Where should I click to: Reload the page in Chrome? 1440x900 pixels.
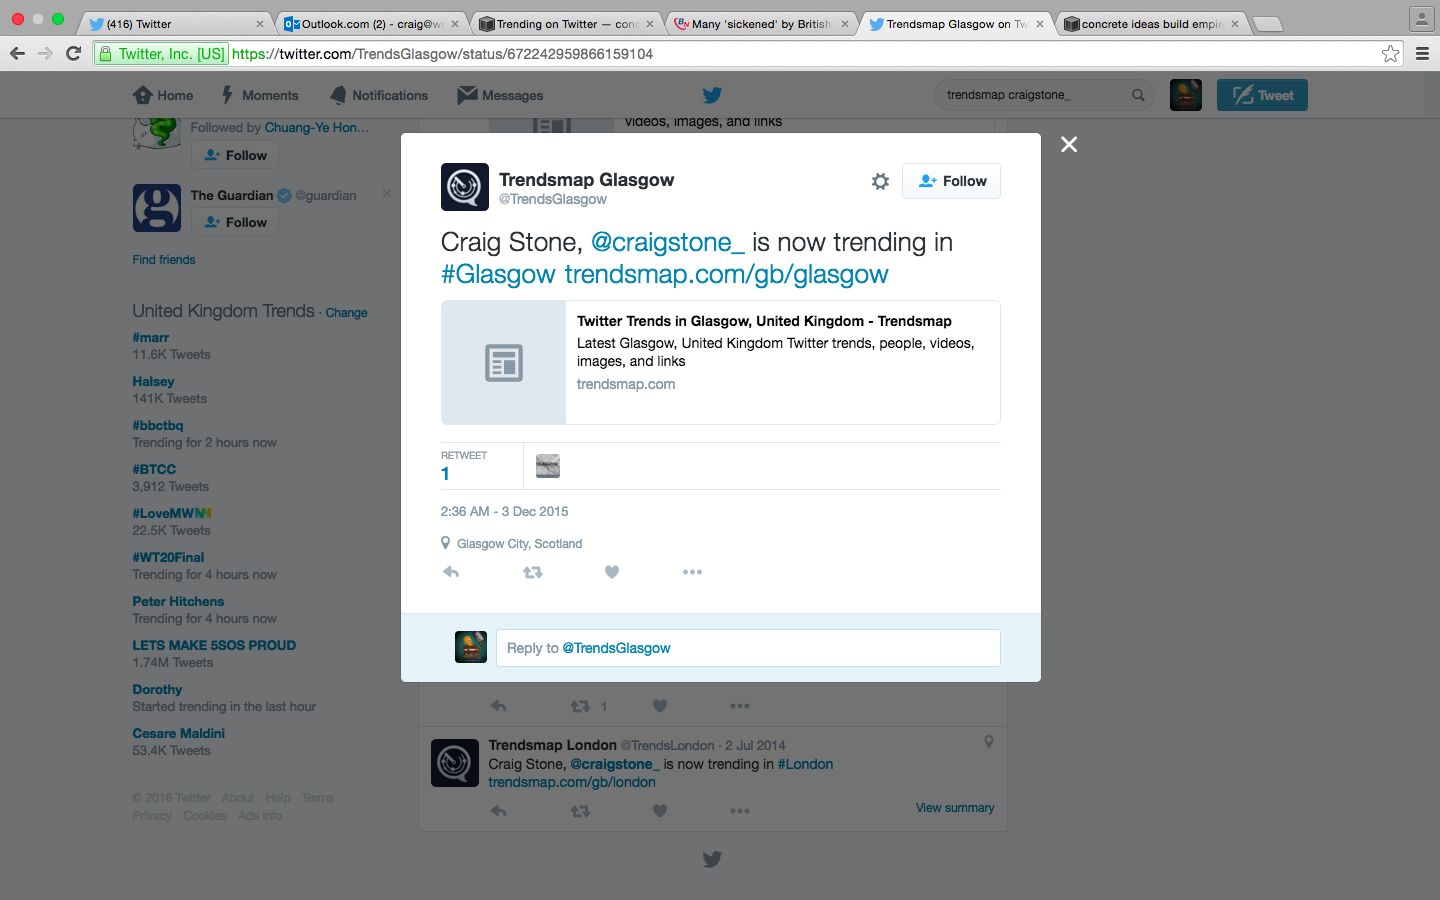73,54
